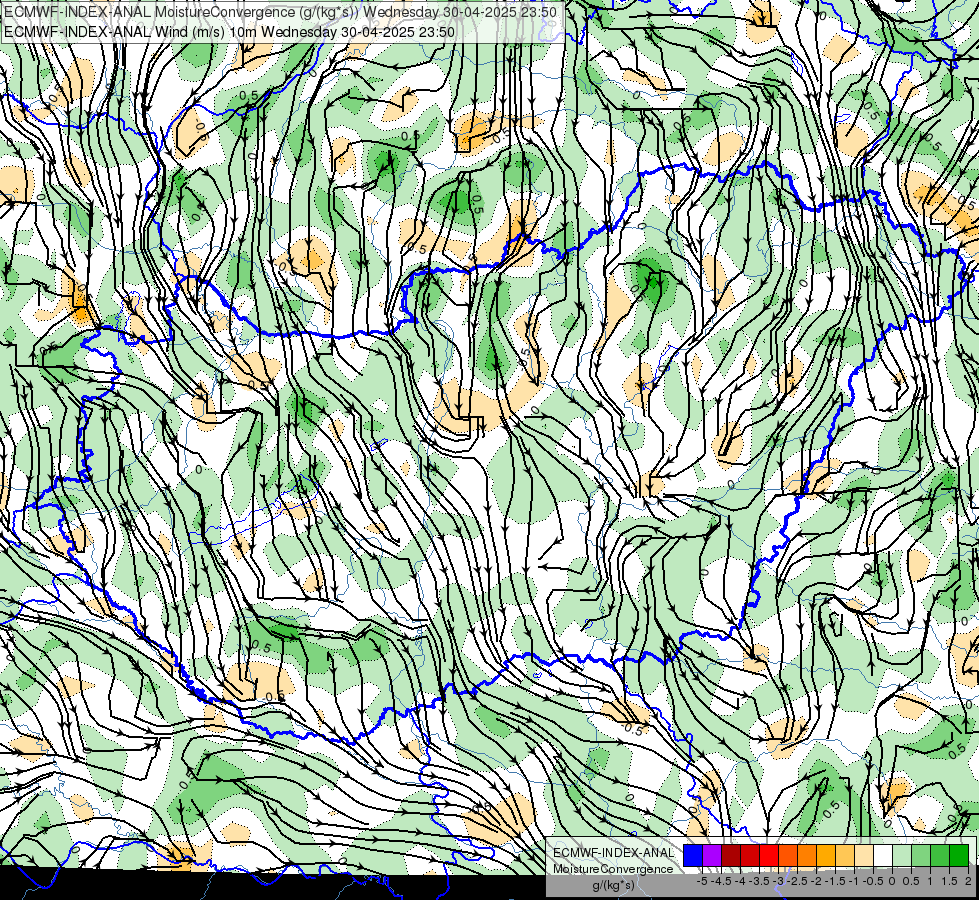Select the legend label ECMWF-INDEX-ANAL
The image size is (979, 900).
pyautogui.click(x=614, y=853)
